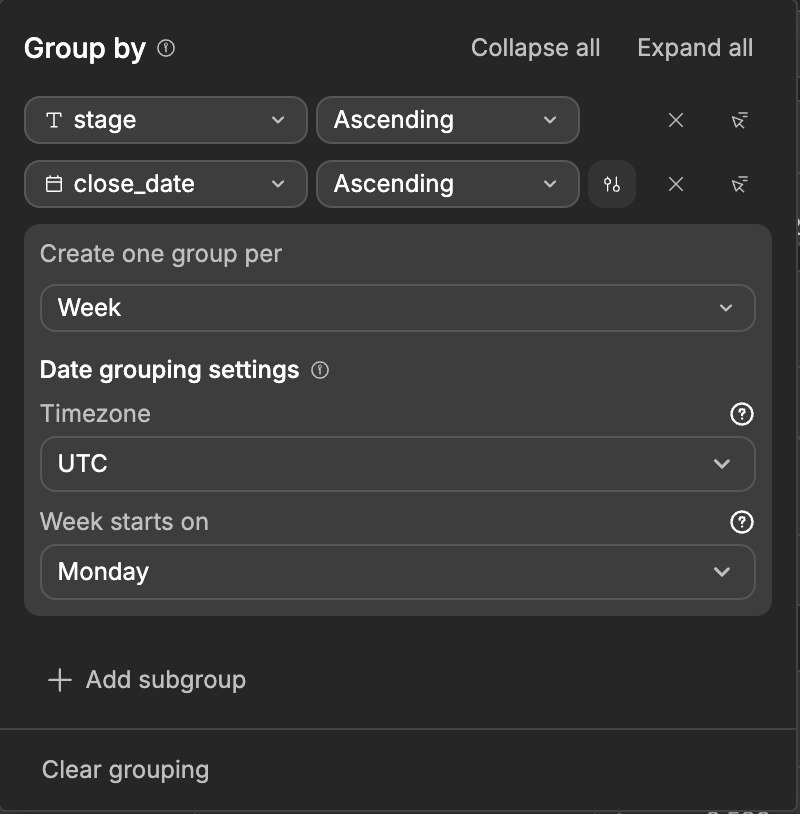The width and height of the screenshot is (800, 814).
Task: Open the UTC timezone dropdown
Action: click(x=398, y=464)
